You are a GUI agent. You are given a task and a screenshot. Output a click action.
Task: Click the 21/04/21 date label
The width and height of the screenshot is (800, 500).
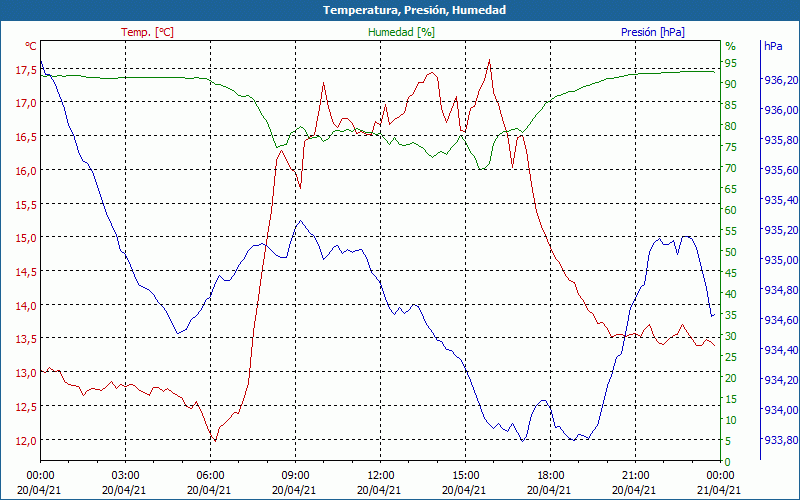coord(719,490)
